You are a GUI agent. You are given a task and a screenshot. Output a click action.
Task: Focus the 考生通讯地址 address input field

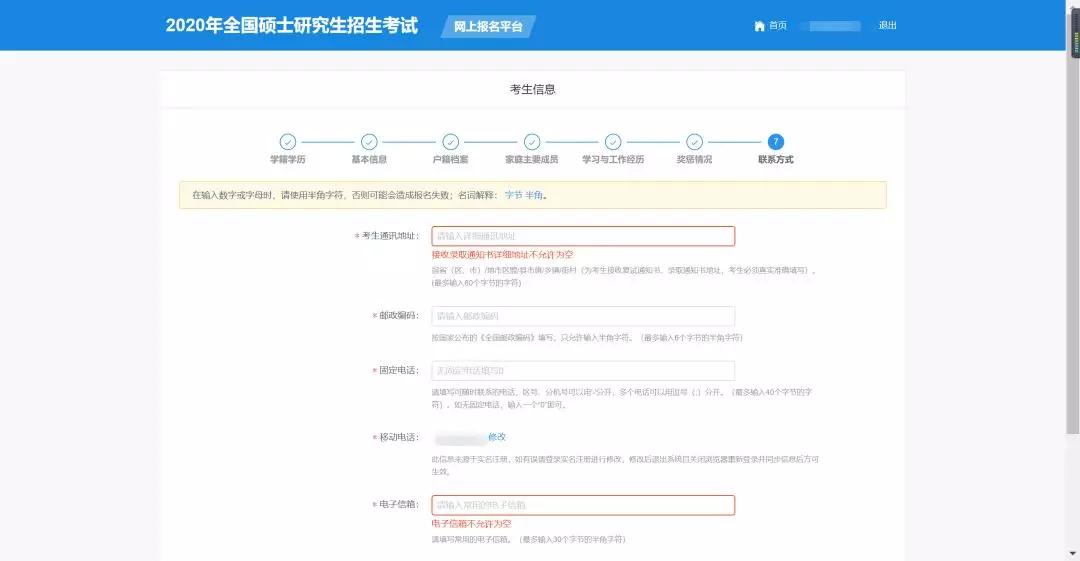click(583, 236)
